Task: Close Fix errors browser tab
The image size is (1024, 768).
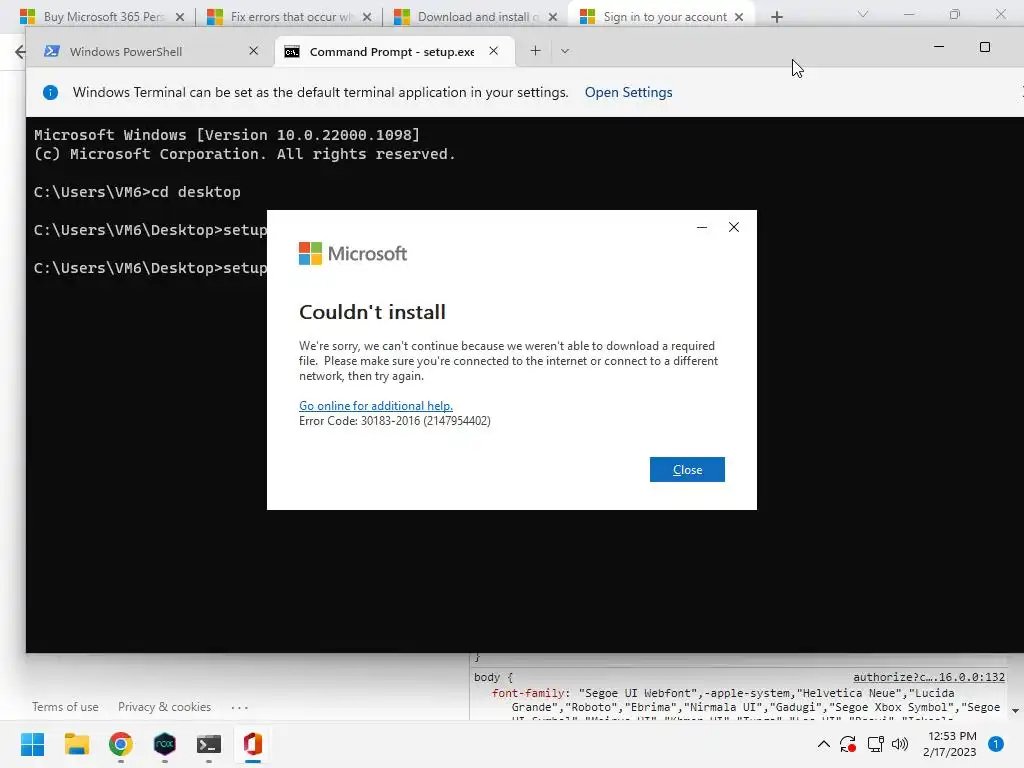Action: (367, 17)
